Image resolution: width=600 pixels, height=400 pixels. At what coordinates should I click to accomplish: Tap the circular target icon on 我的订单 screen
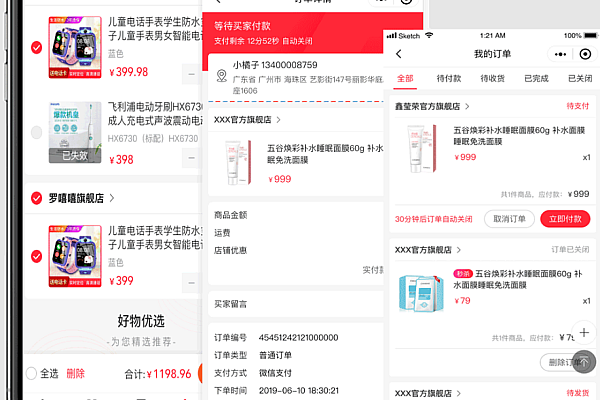click(585, 54)
